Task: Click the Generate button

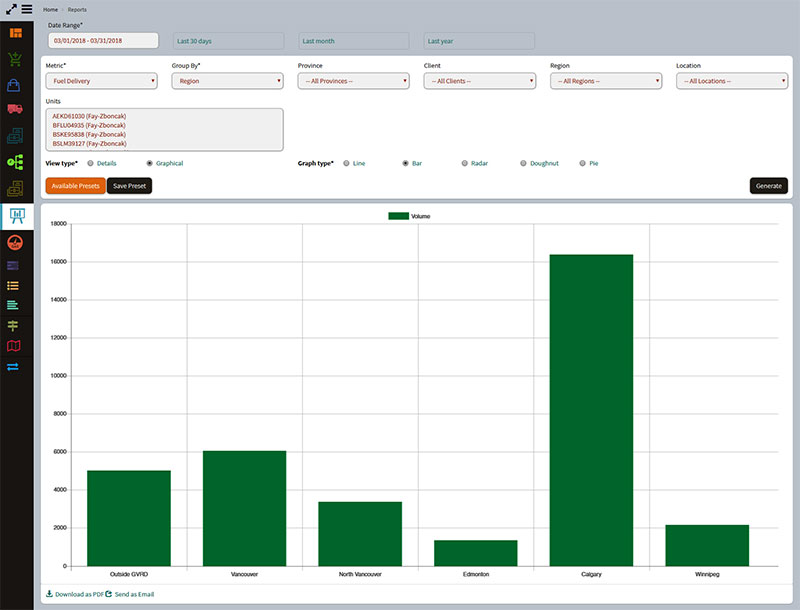Action: tap(768, 186)
